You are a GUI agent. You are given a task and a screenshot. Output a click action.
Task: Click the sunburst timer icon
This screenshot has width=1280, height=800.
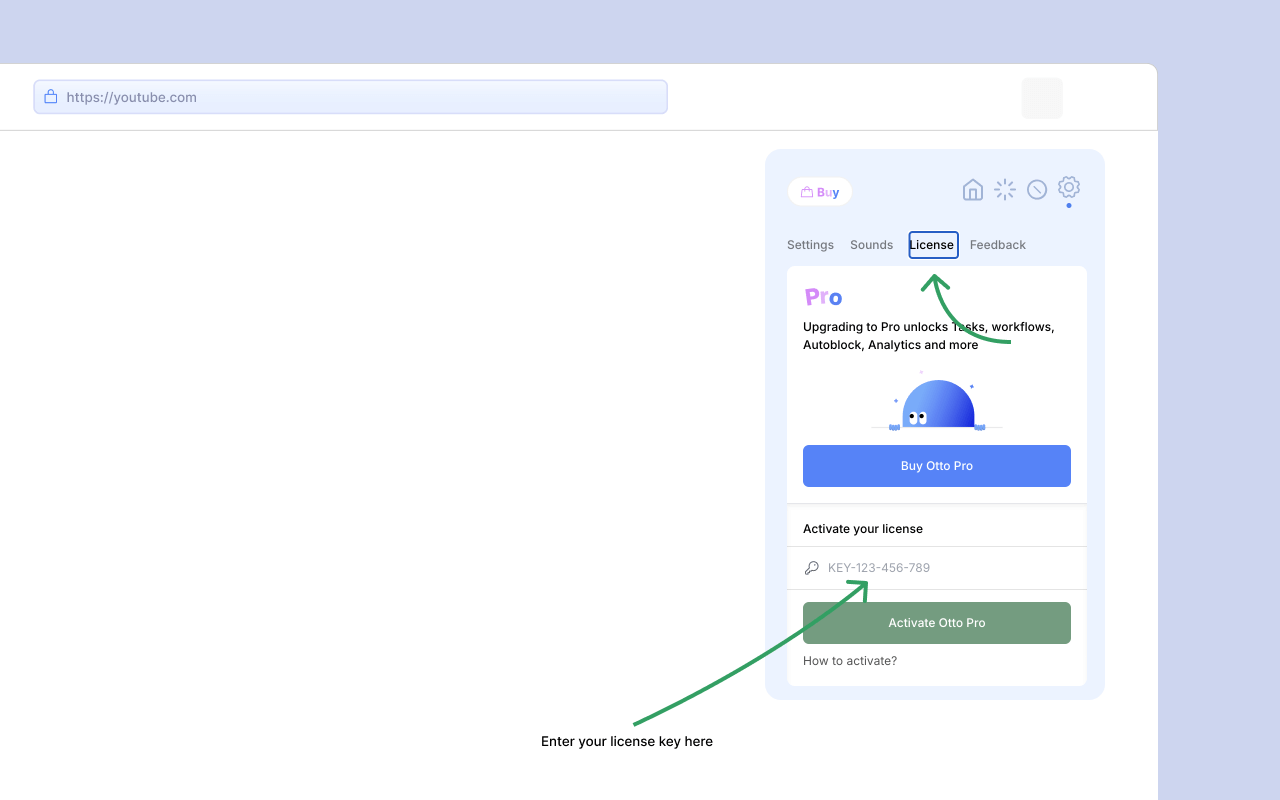1005,190
